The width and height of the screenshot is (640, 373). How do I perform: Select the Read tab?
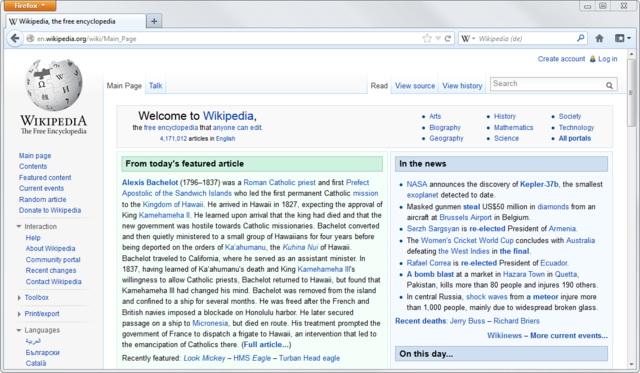[x=379, y=86]
